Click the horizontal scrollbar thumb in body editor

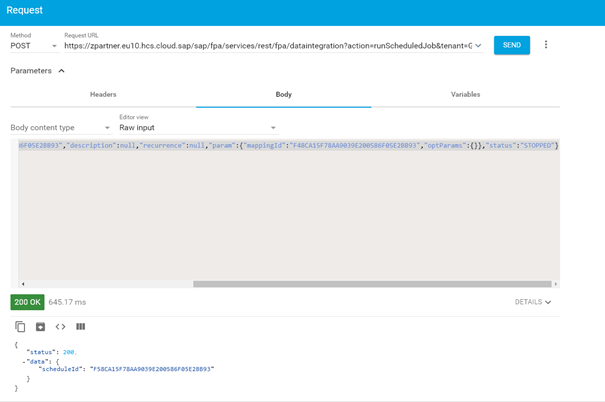pyautogui.click(x=372, y=284)
